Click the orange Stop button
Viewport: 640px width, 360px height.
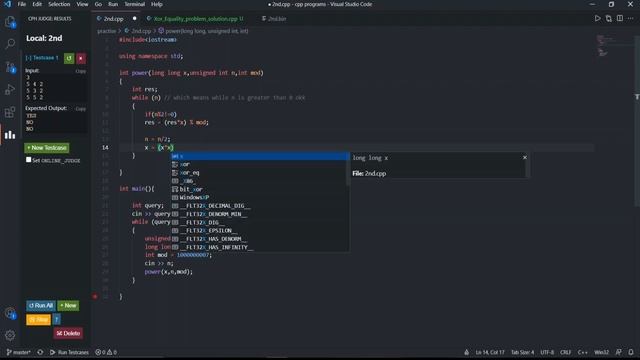(x=39, y=319)
